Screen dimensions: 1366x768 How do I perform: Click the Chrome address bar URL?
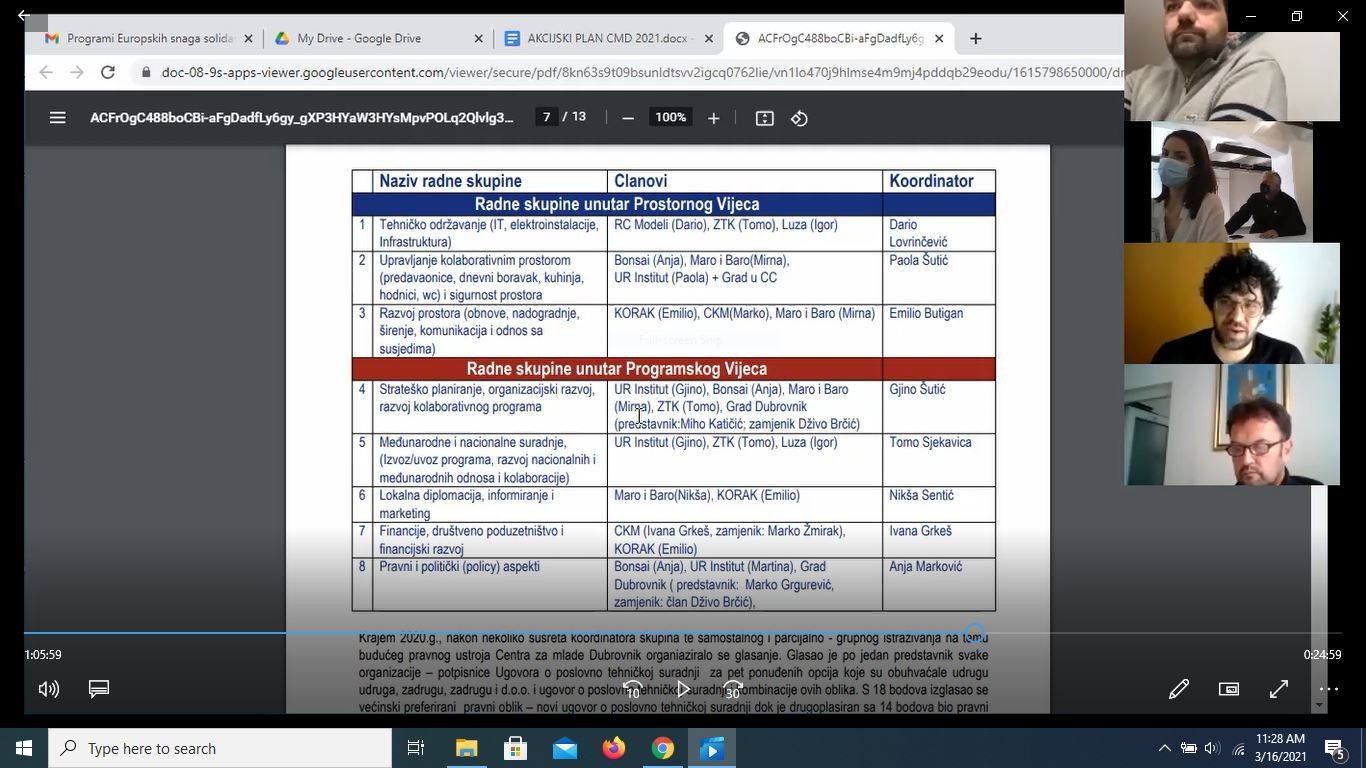[x=641, y=72]
